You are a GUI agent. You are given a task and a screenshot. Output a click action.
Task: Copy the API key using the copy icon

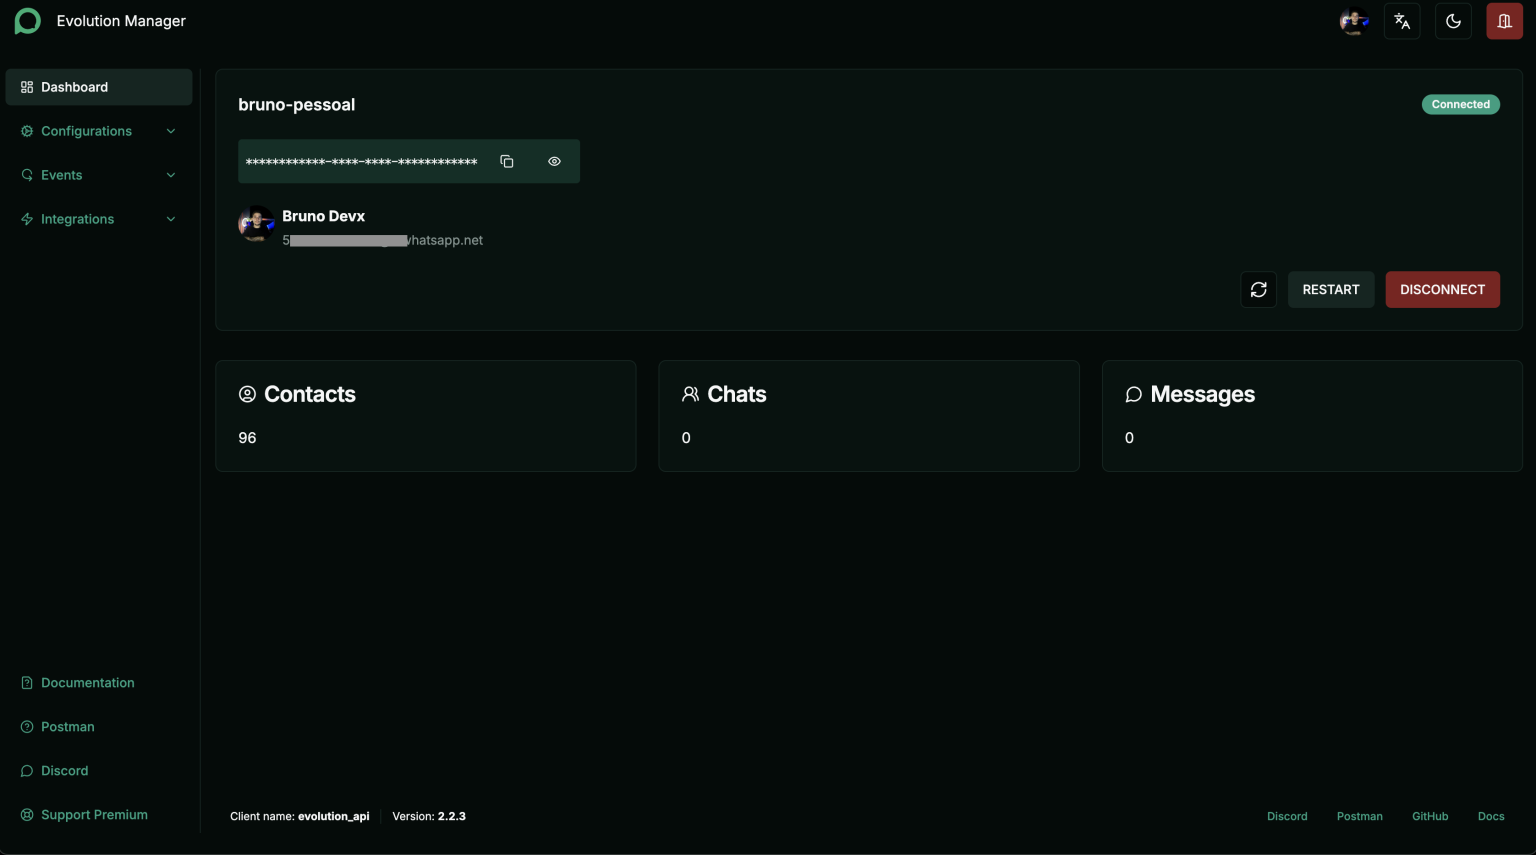[x=507, y=160]
